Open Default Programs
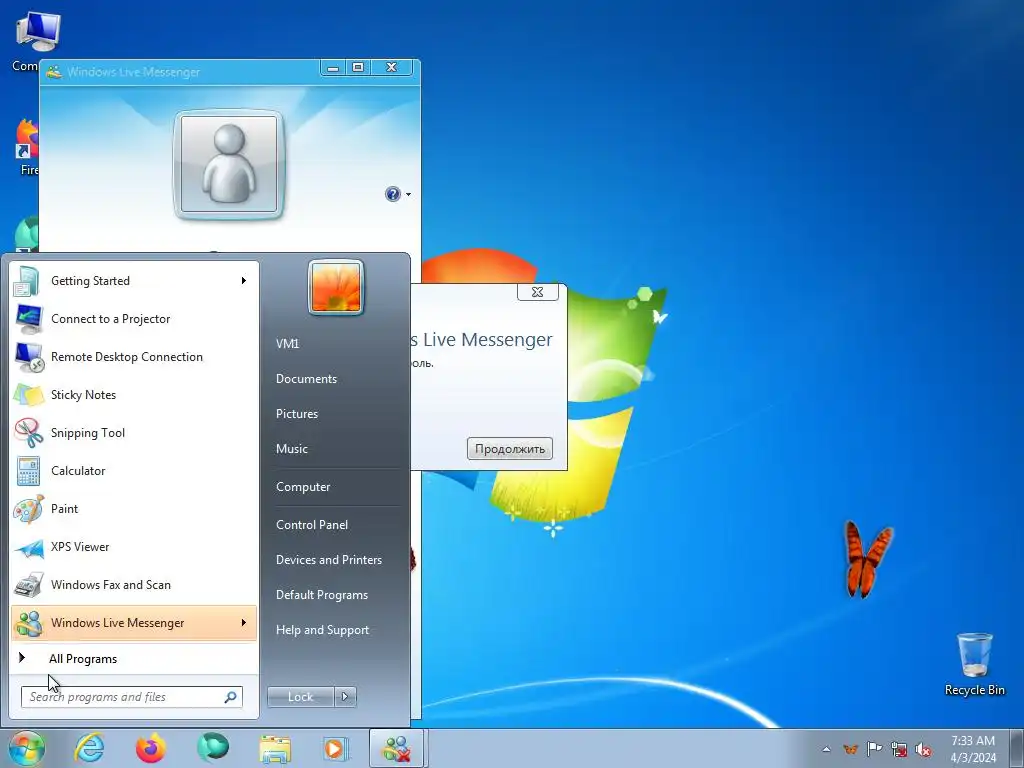The height and width of the screenshot is (768, 1024). point(322,595)
